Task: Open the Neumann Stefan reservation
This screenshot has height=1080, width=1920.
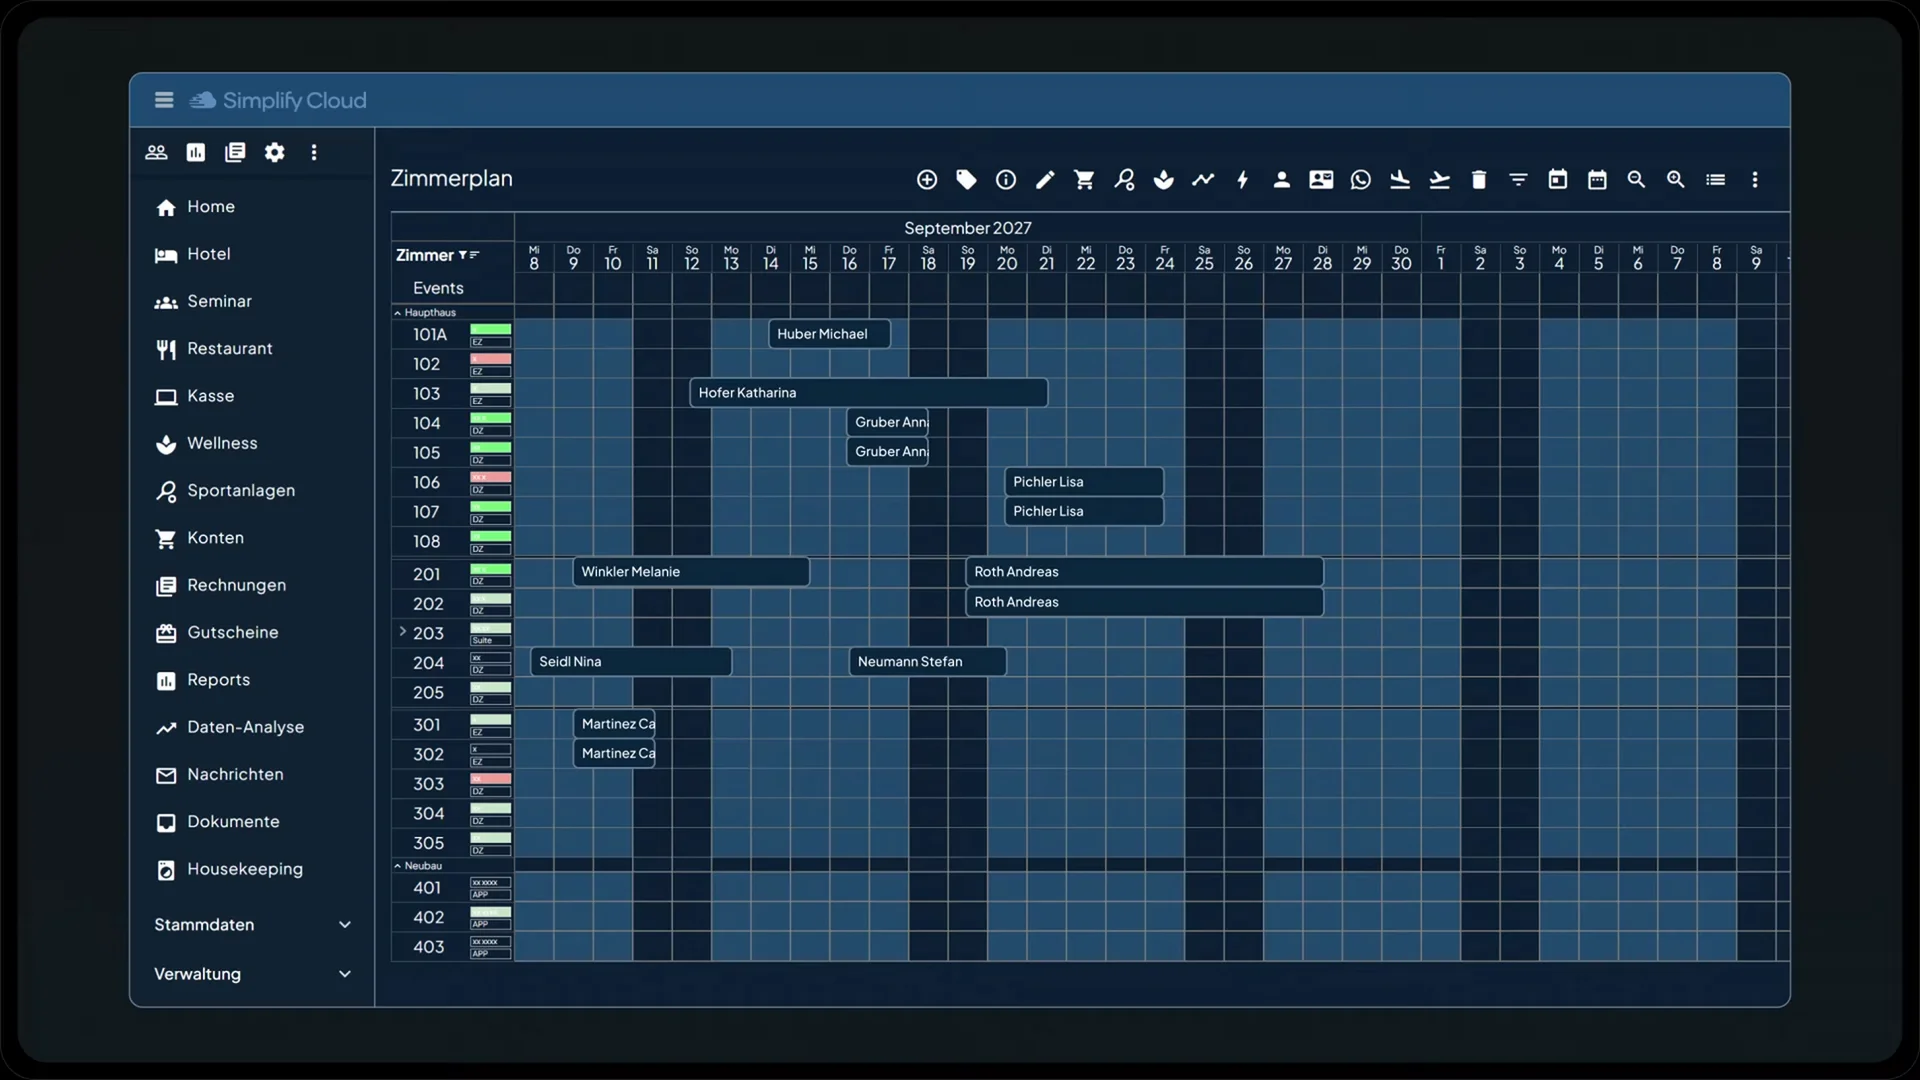Action: coord(928,662)
